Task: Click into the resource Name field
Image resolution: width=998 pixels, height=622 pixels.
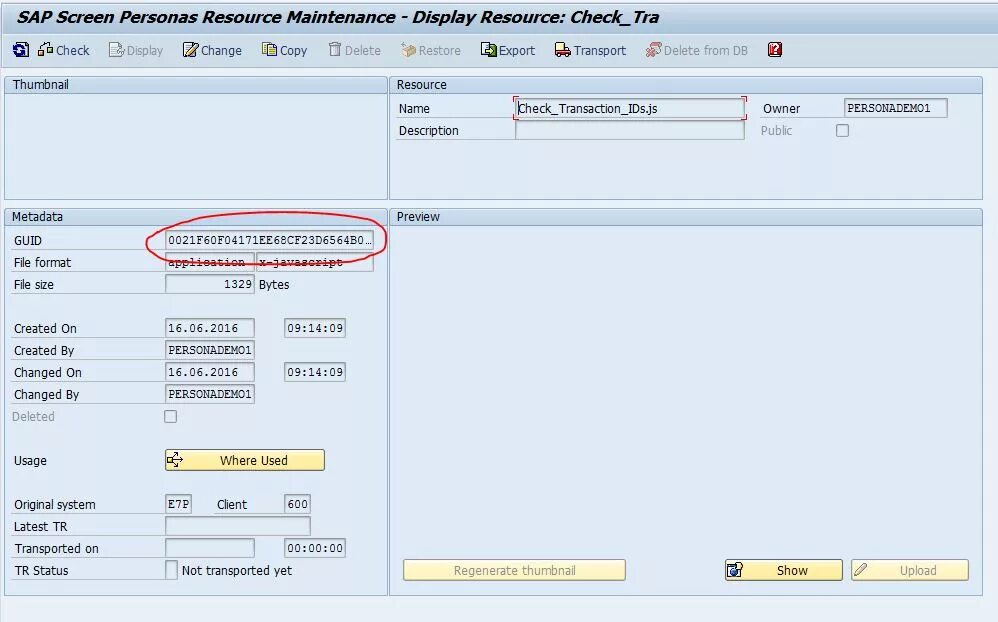Action: click(629, 108)
